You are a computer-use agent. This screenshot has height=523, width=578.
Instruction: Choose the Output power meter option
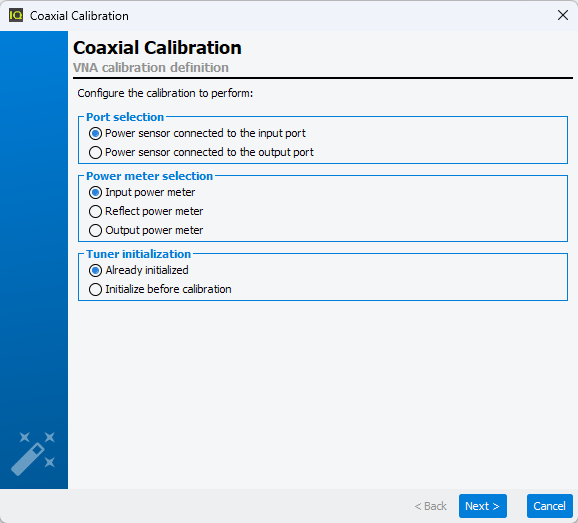[146, 230]
